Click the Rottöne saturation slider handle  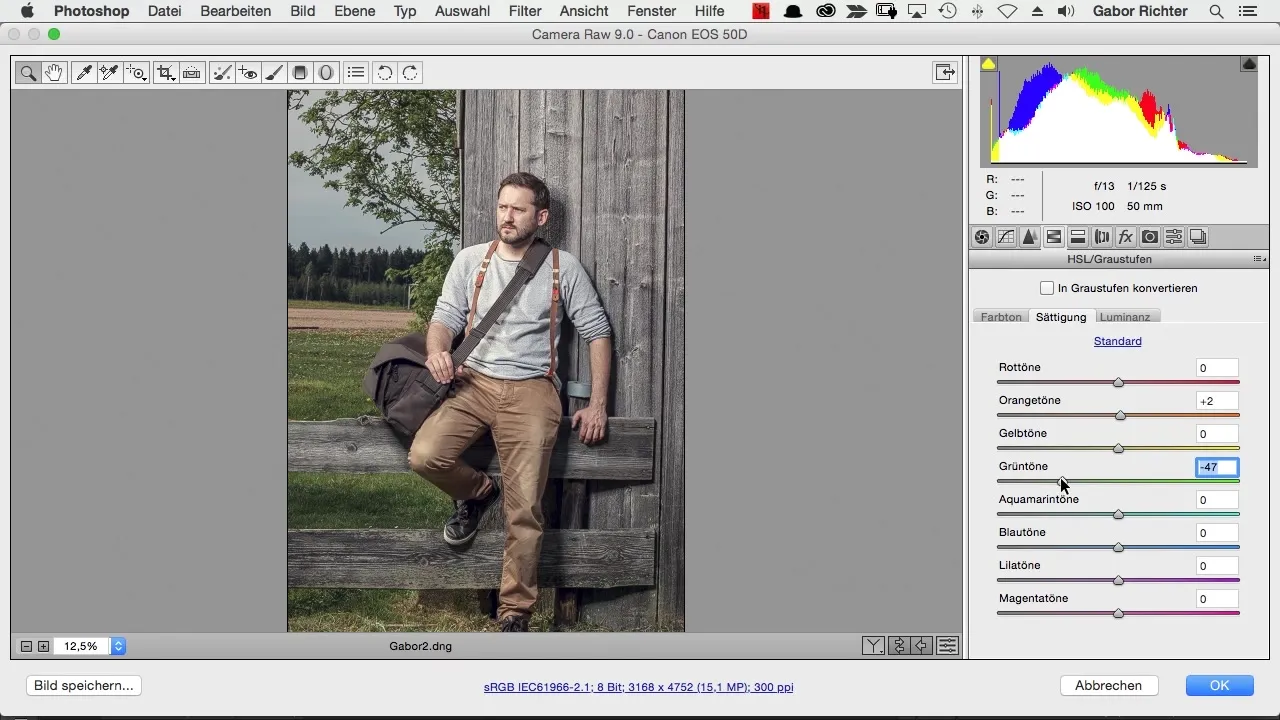(1118, 382)
